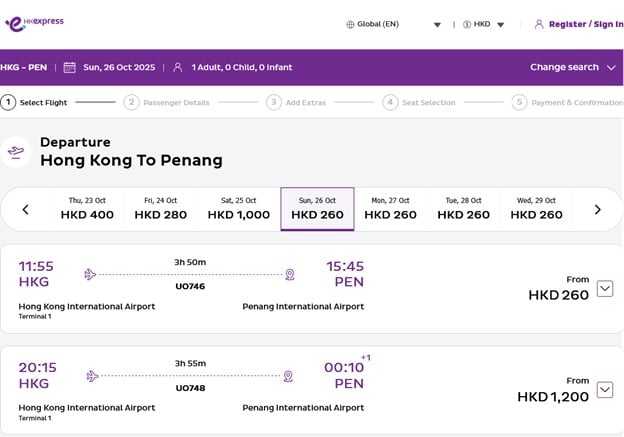Click Hong Kong International Airport on UO748 card

tap(87, 408)
